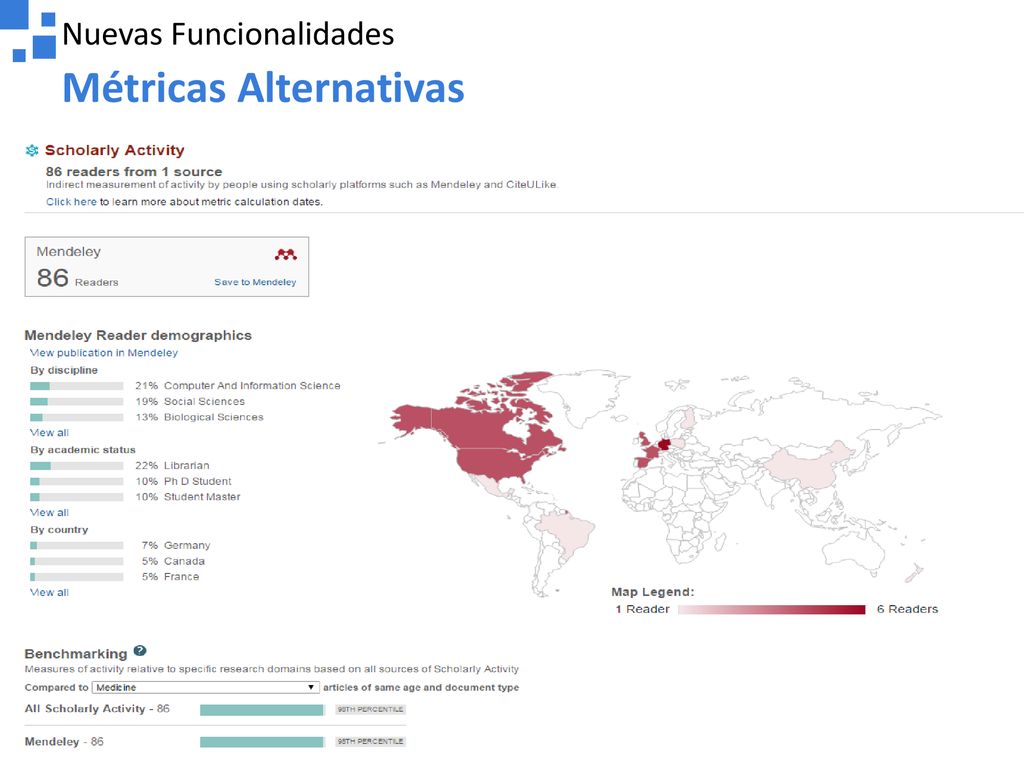This screenshot has width=1024, height=768.
Task: Click the Biological Sciences percentage bar
Action: [76, 417]
